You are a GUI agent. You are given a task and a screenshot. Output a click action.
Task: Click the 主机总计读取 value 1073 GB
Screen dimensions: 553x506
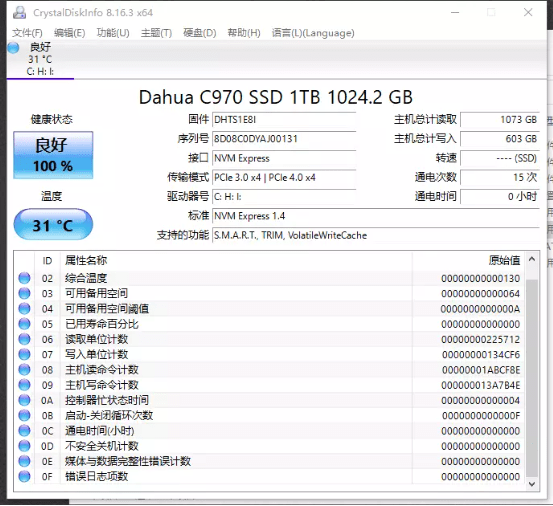click(x=500, y=120)
